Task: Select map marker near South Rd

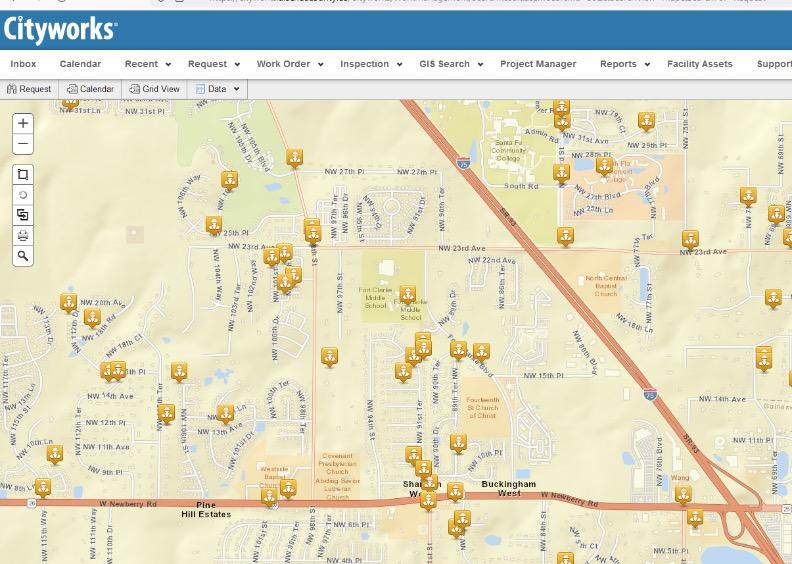Action: click(561, 173)
